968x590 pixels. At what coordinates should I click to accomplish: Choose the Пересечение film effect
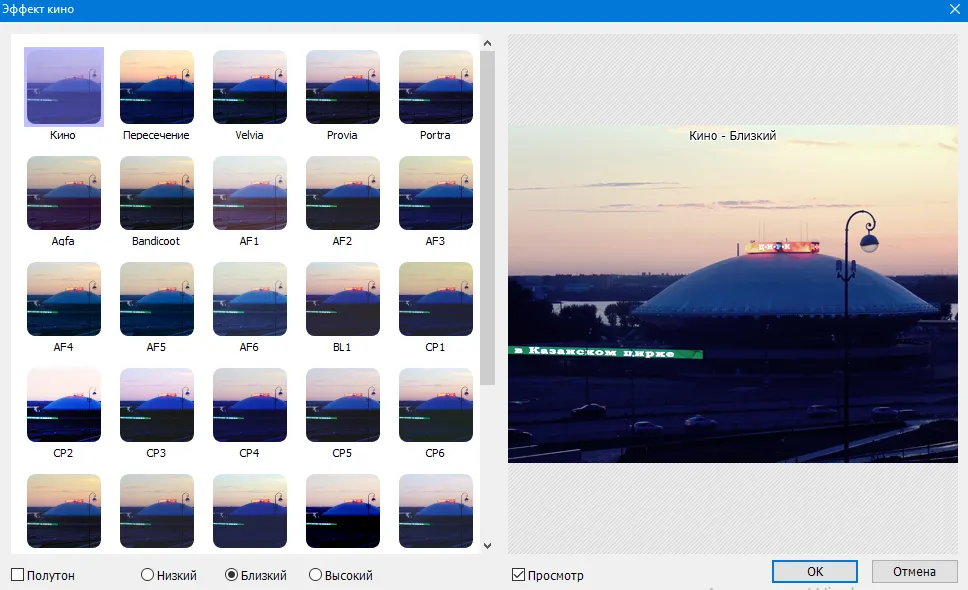click(157, 87)
